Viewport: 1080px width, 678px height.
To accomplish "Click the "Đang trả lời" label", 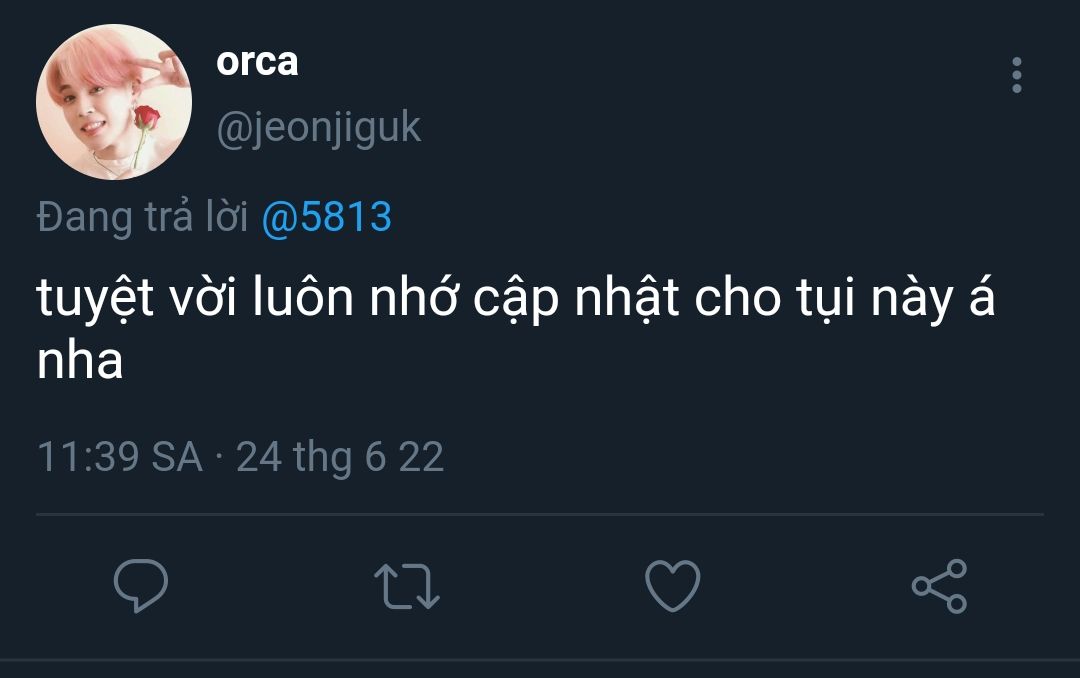I will point(142,217).
